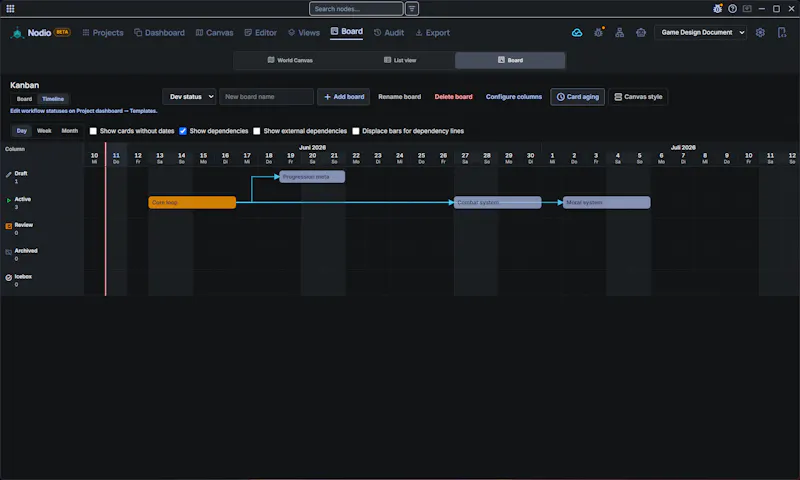Open the Editor navigation item

click(260, 33)
